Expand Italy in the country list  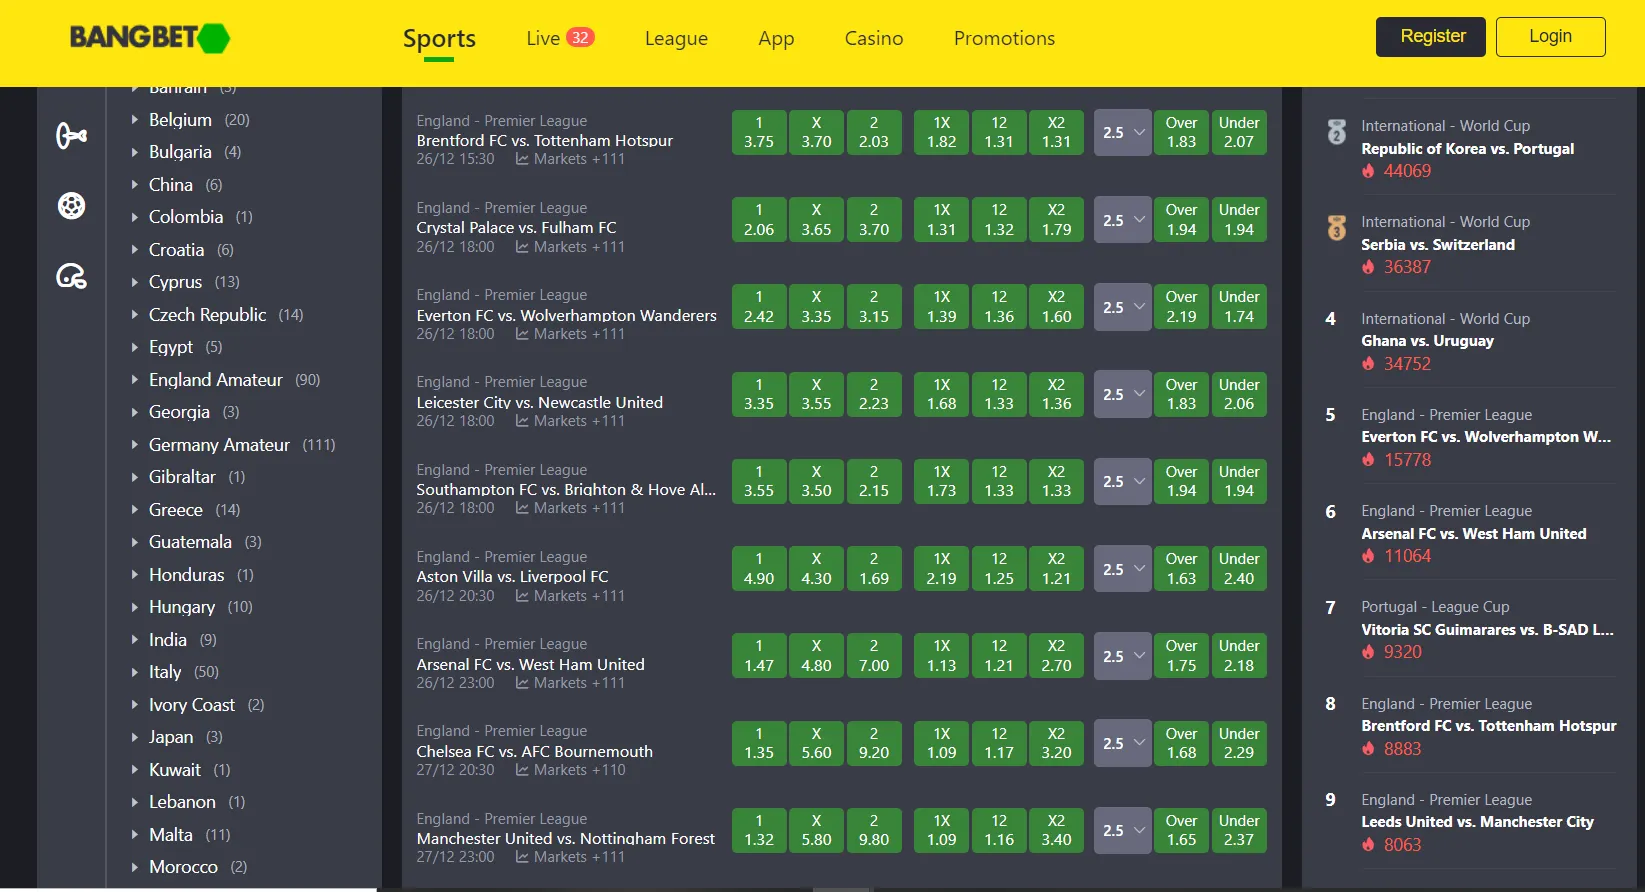pos(135,672)
